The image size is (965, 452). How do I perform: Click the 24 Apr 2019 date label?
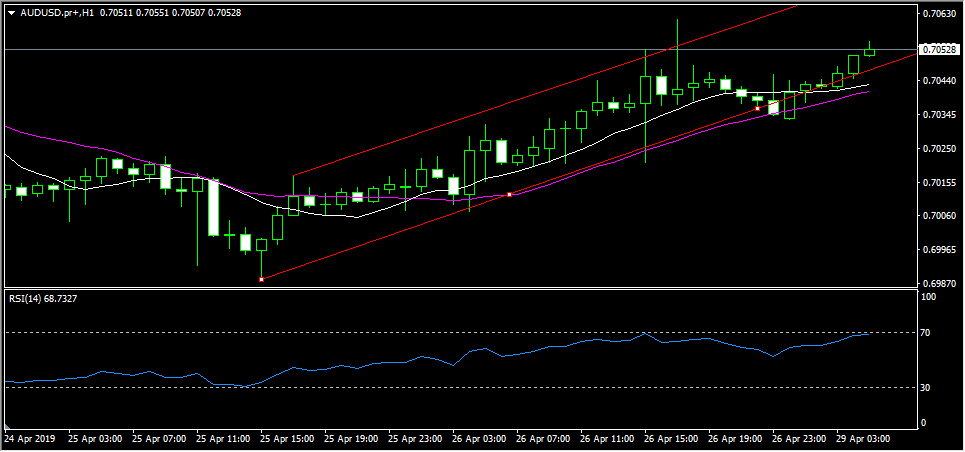pyautogui.click(x=29, y=439)
